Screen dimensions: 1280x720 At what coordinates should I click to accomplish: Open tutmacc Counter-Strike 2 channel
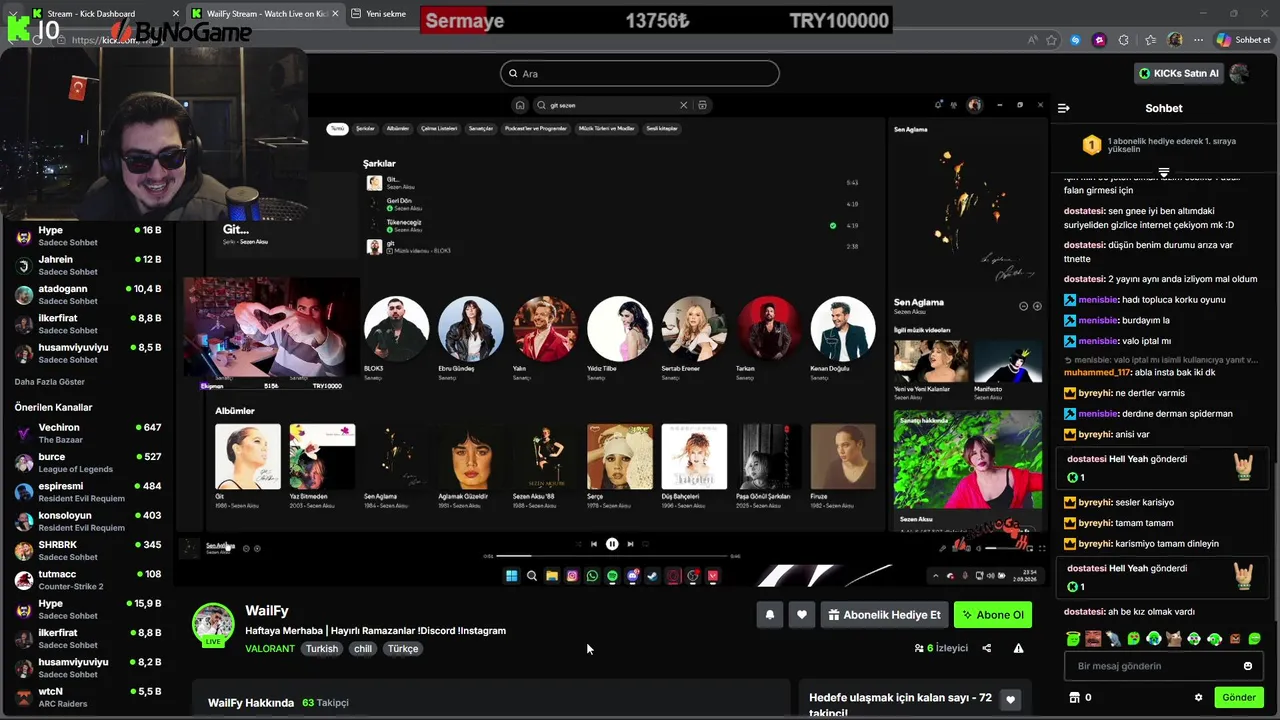click(x=88, y=580)
